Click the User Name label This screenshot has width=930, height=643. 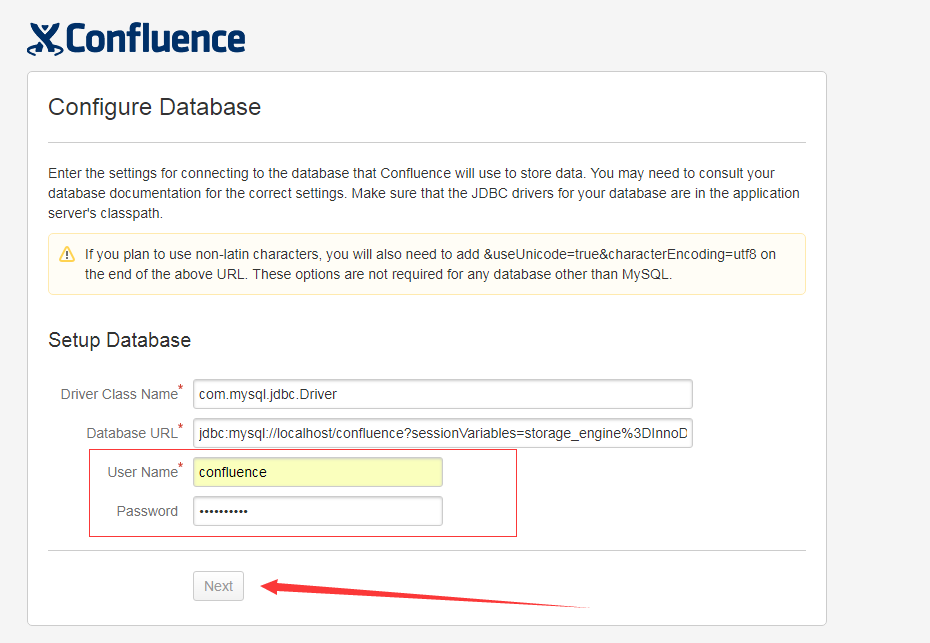tap(142, 472)
